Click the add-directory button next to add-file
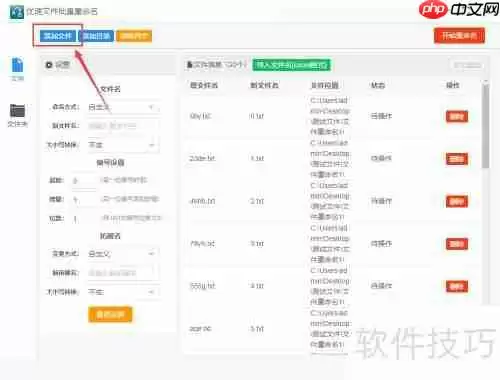Viewport: 500px width, 380px height. tap(96, 36)
